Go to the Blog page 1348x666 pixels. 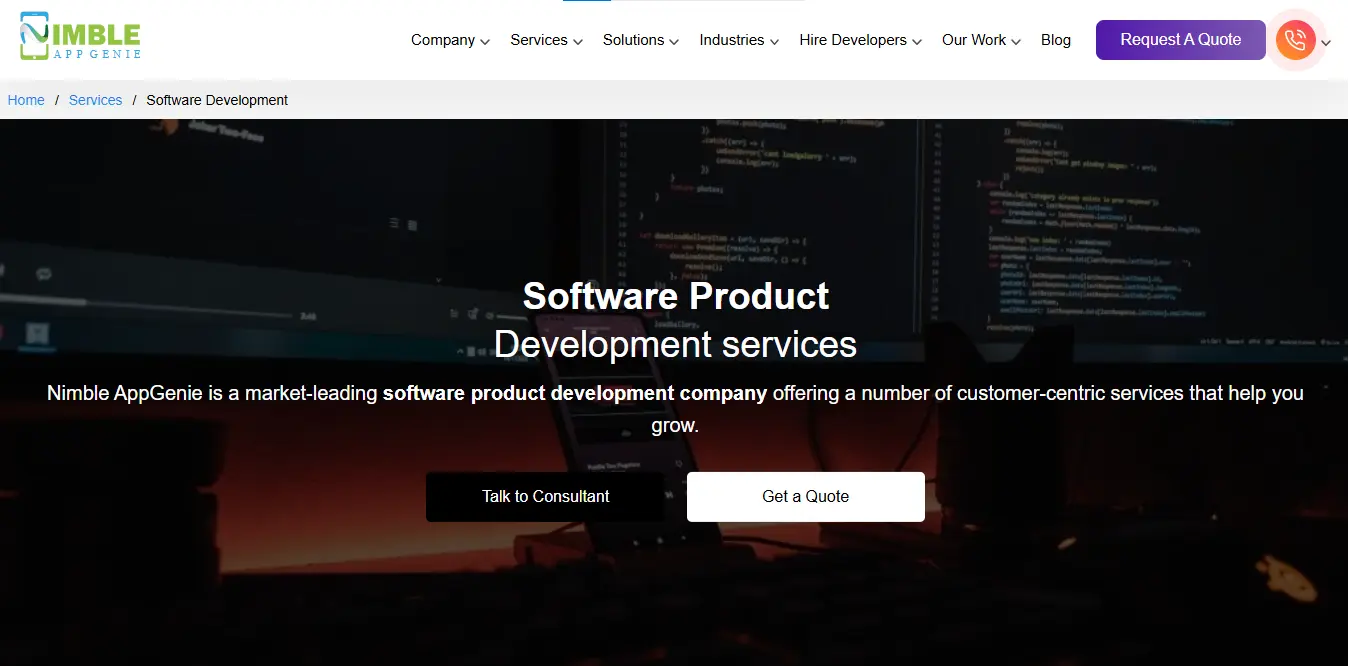pos(1055,40)
